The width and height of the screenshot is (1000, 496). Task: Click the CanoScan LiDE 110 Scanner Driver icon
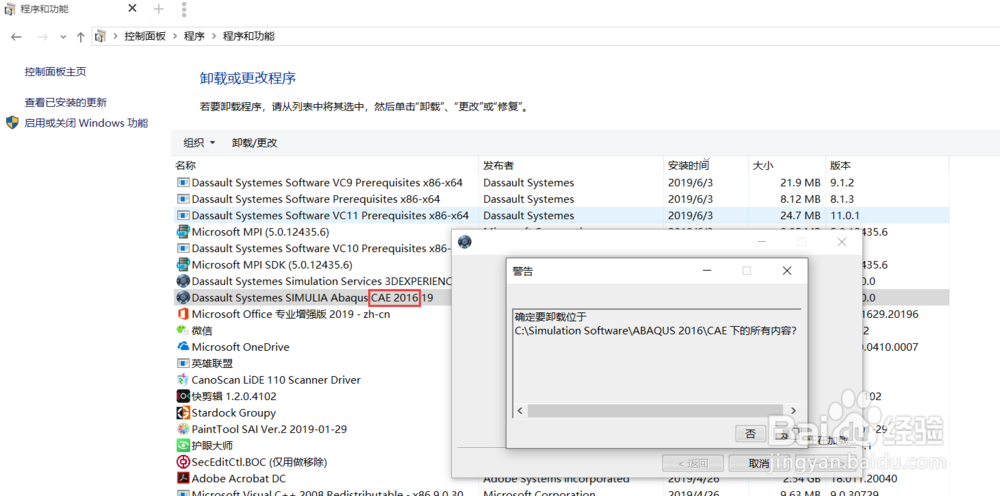tap(183, 379)
